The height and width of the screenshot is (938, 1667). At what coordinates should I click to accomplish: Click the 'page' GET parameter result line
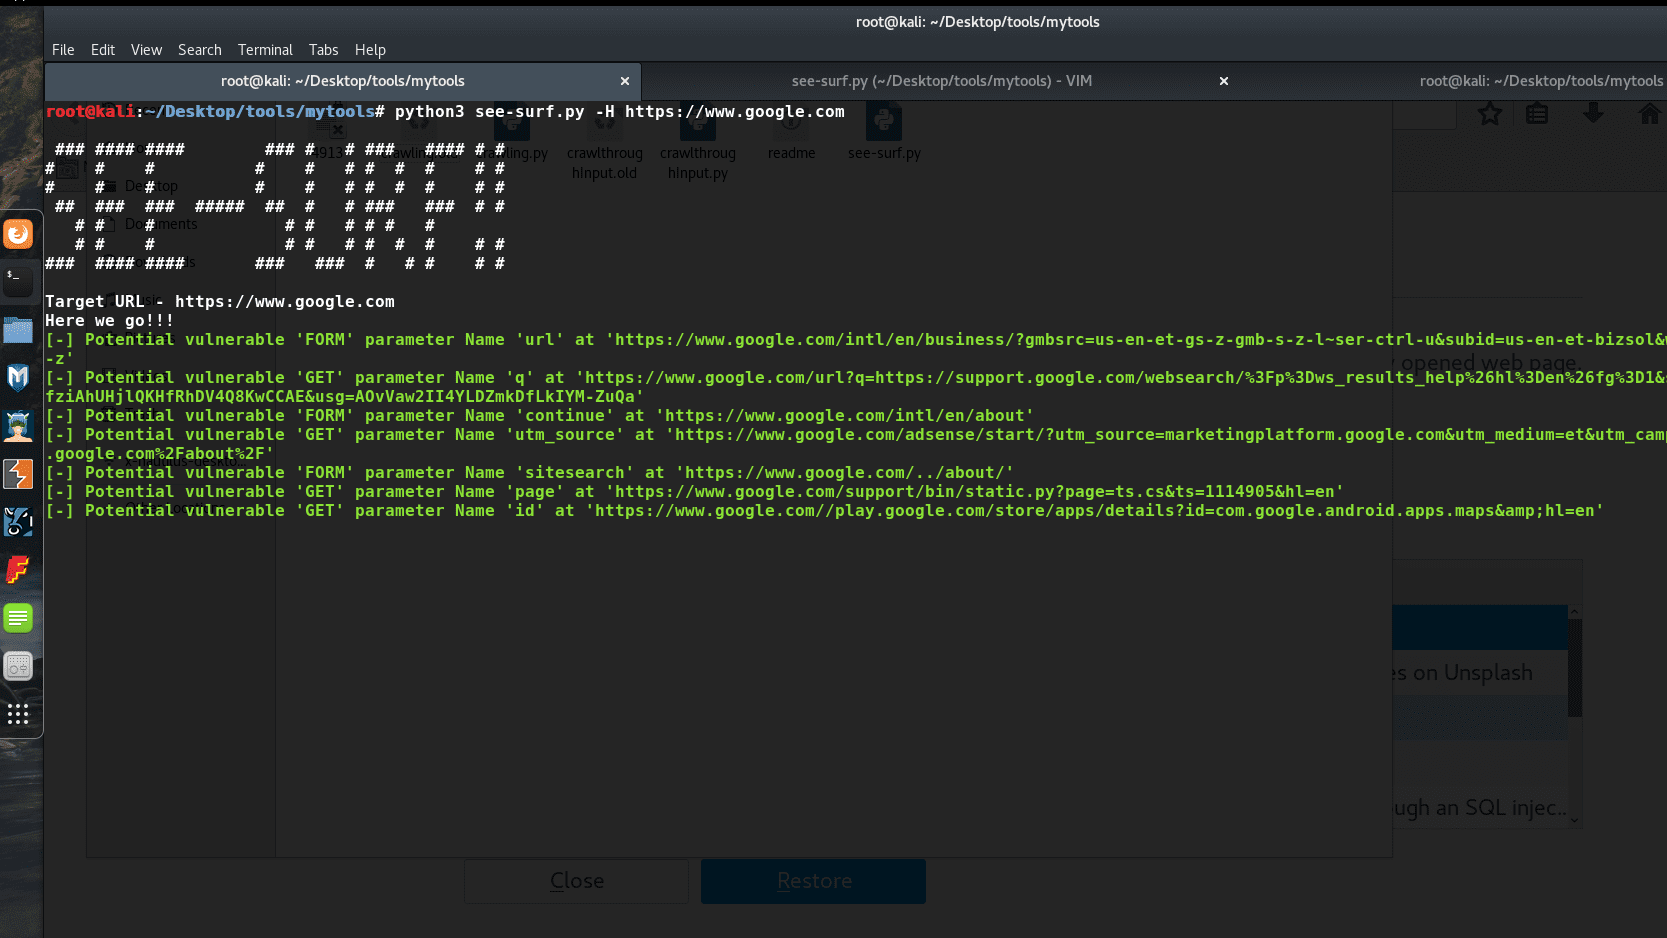695,492
